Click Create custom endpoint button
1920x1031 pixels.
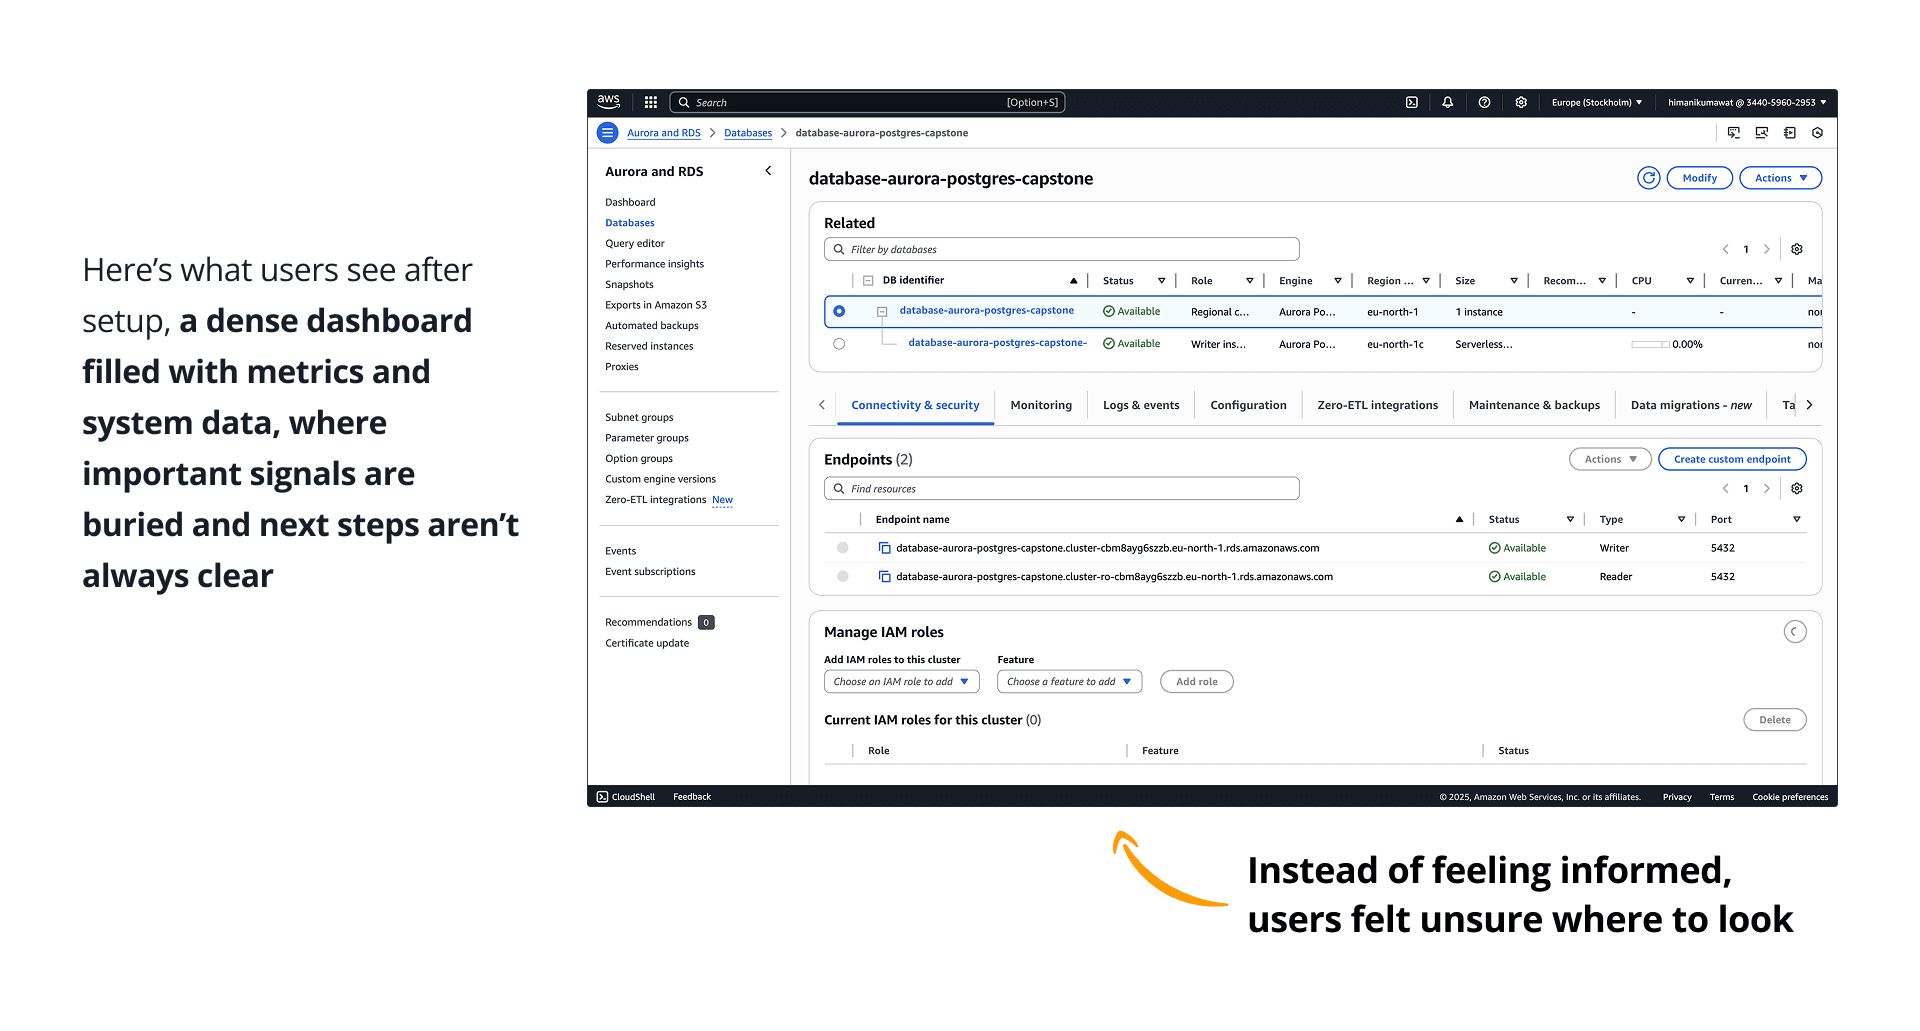click(1732, 459)
